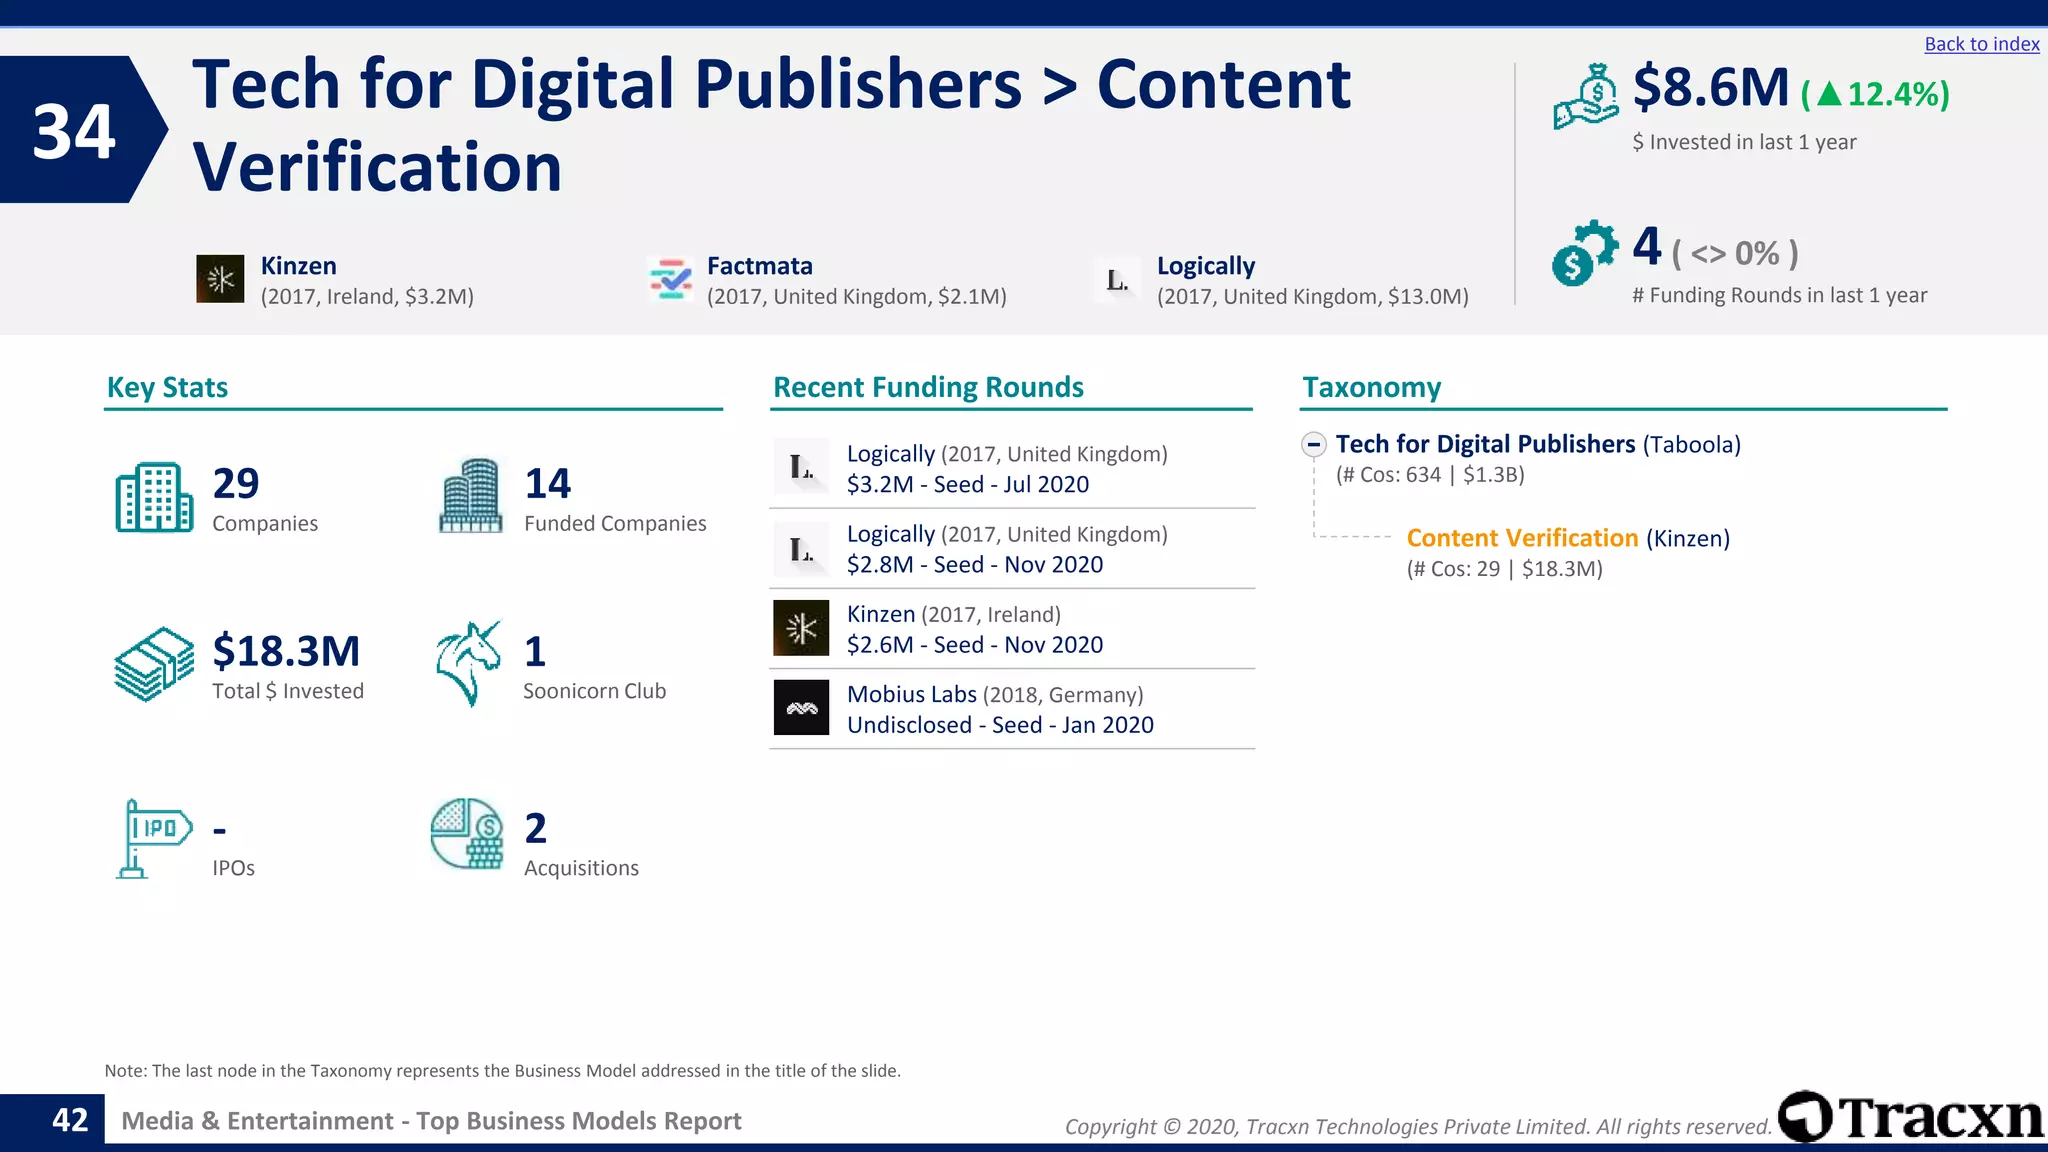Click the 4 funding rounds figure
The height and width of the screenshot is (1152, 2048).
pyautogui.click(x=1647, y=246)
